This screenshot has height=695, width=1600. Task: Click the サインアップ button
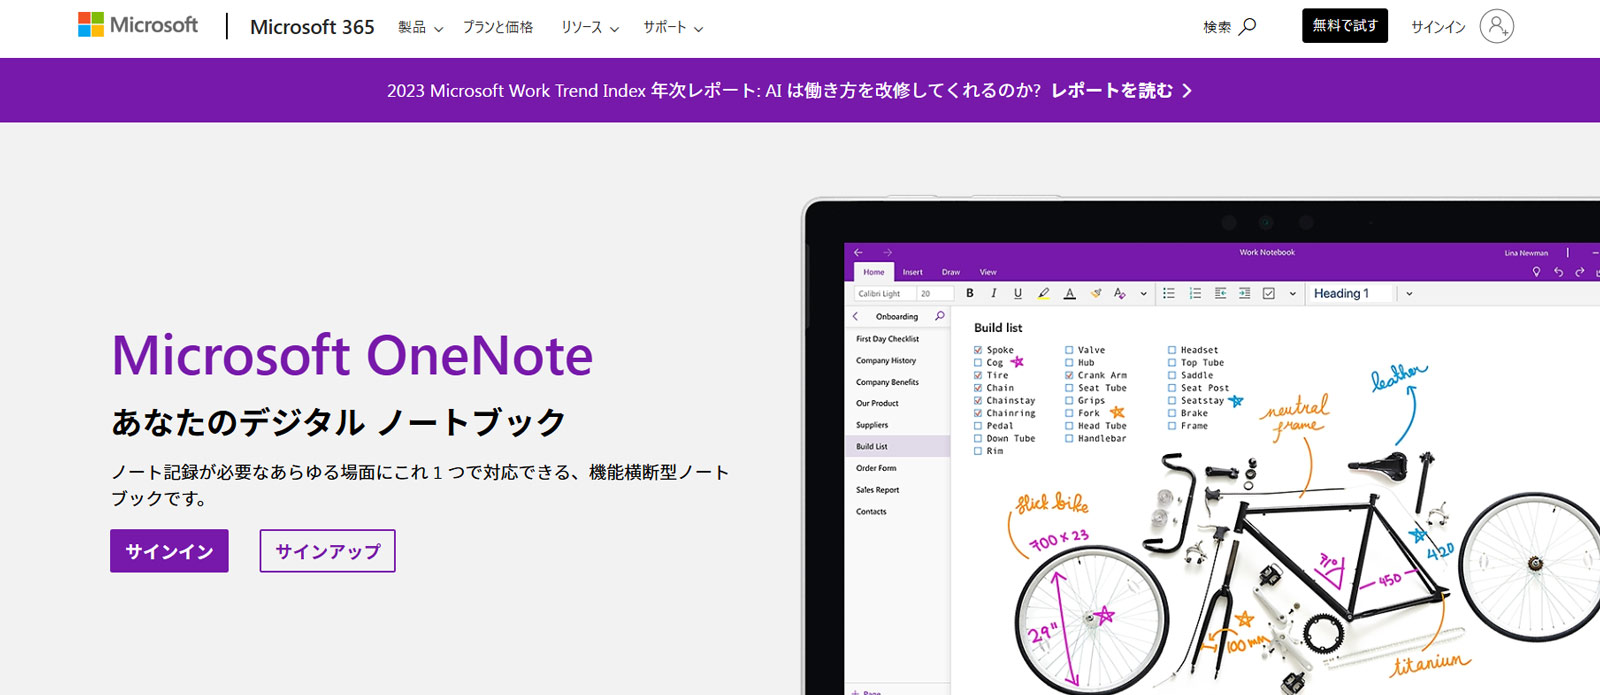[x=328, y=551]
